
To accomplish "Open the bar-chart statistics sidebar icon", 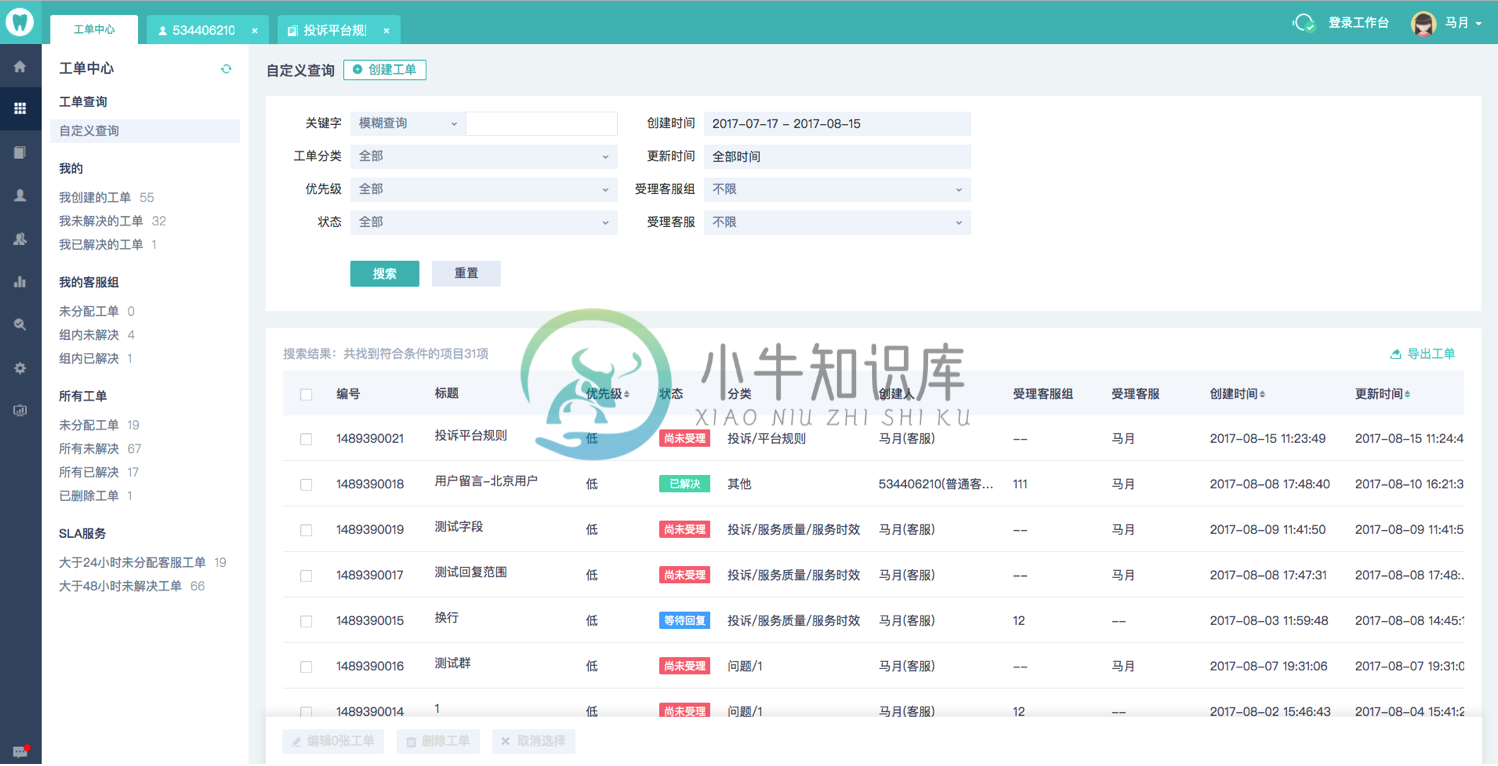I will 20,282.
